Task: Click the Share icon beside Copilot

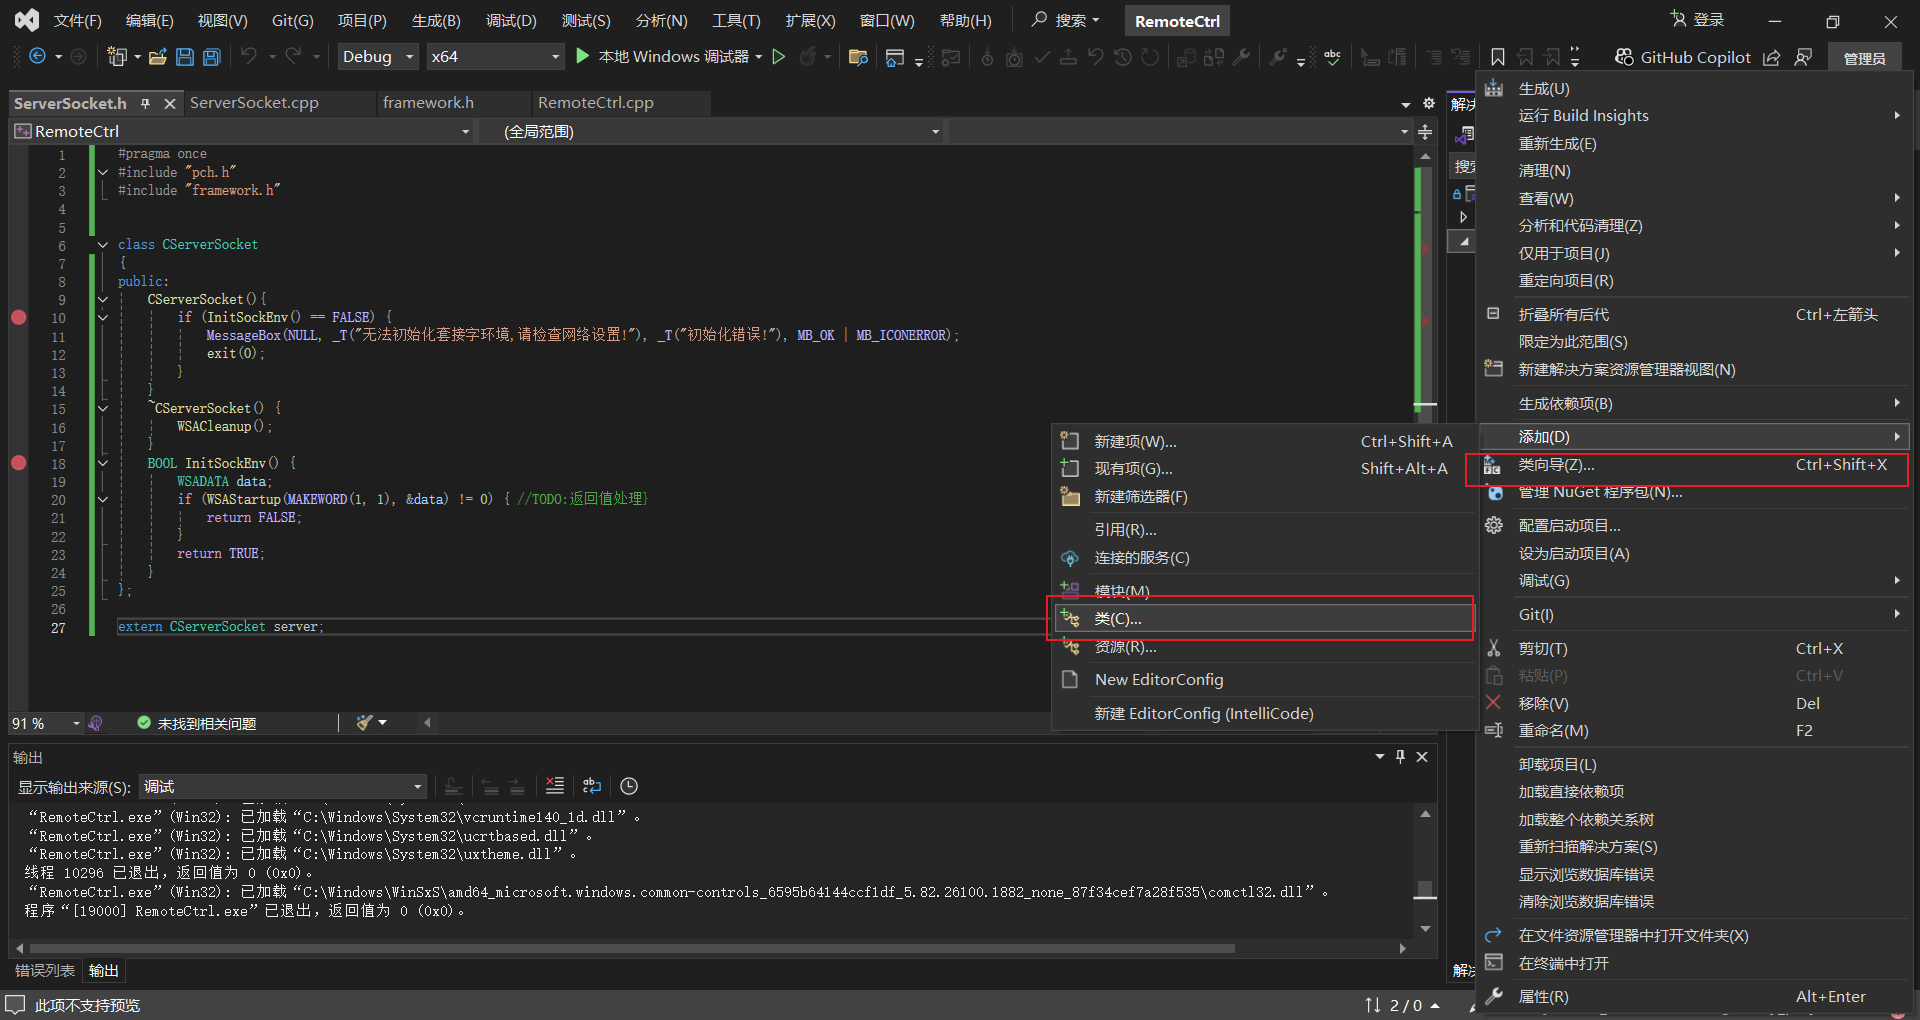Action: (x=1771, y=57)
